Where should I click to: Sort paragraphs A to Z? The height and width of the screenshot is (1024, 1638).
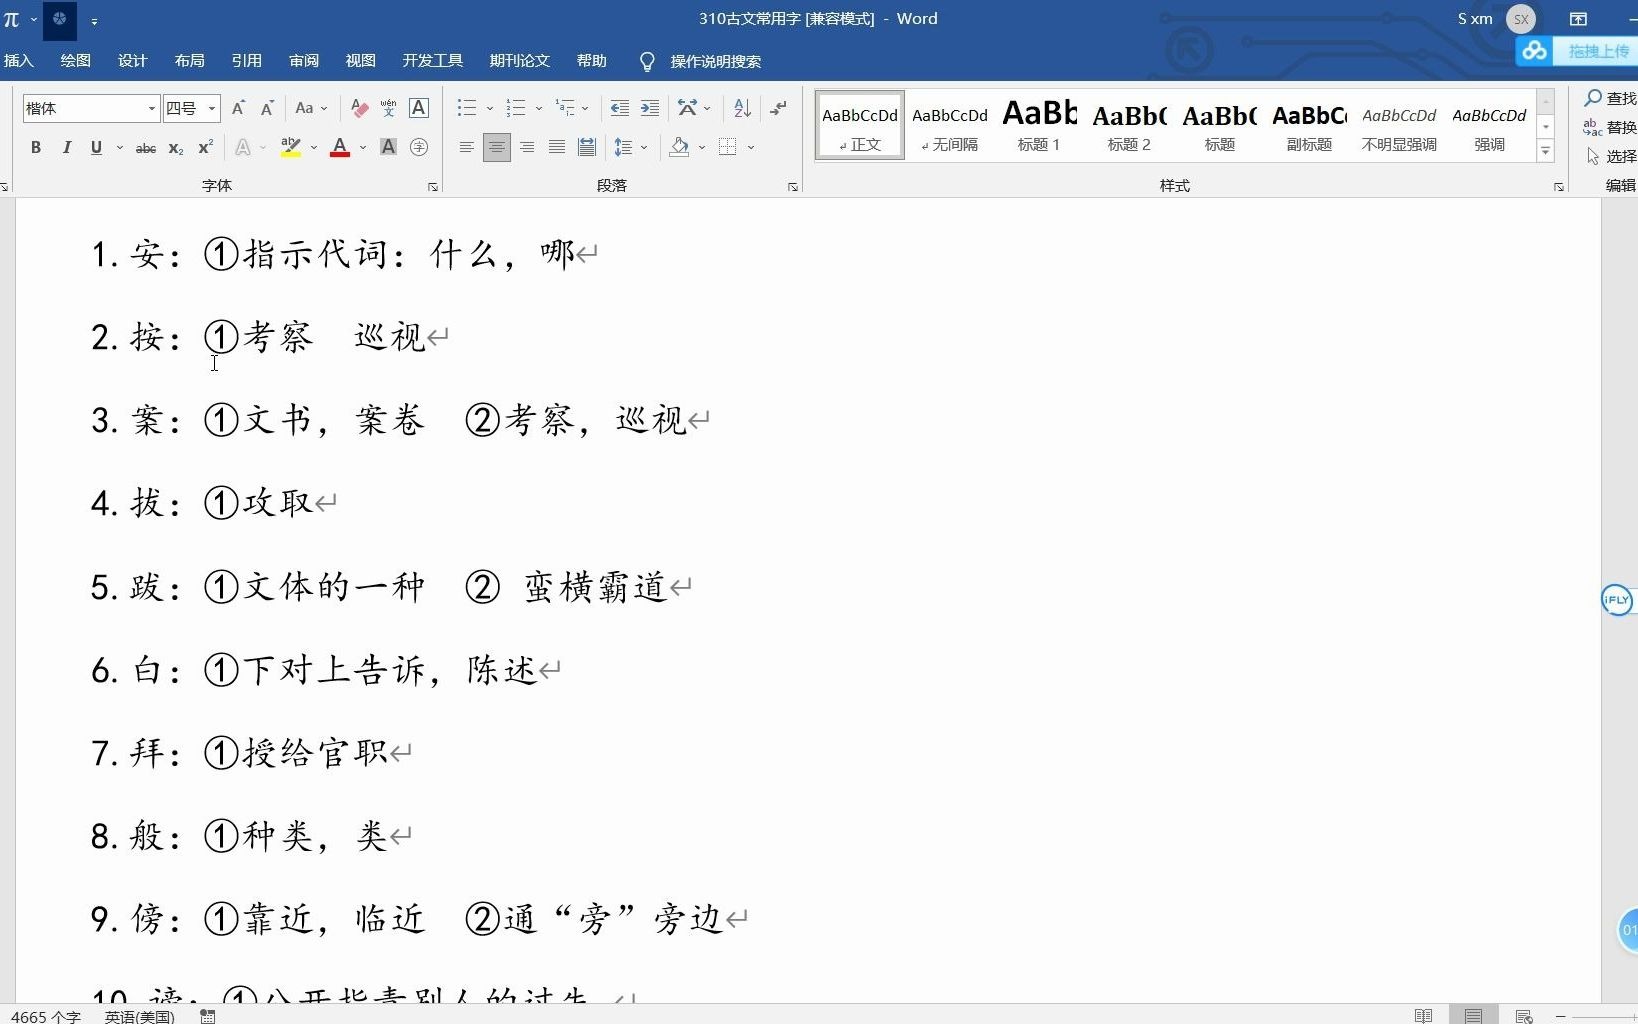point(742,108)
